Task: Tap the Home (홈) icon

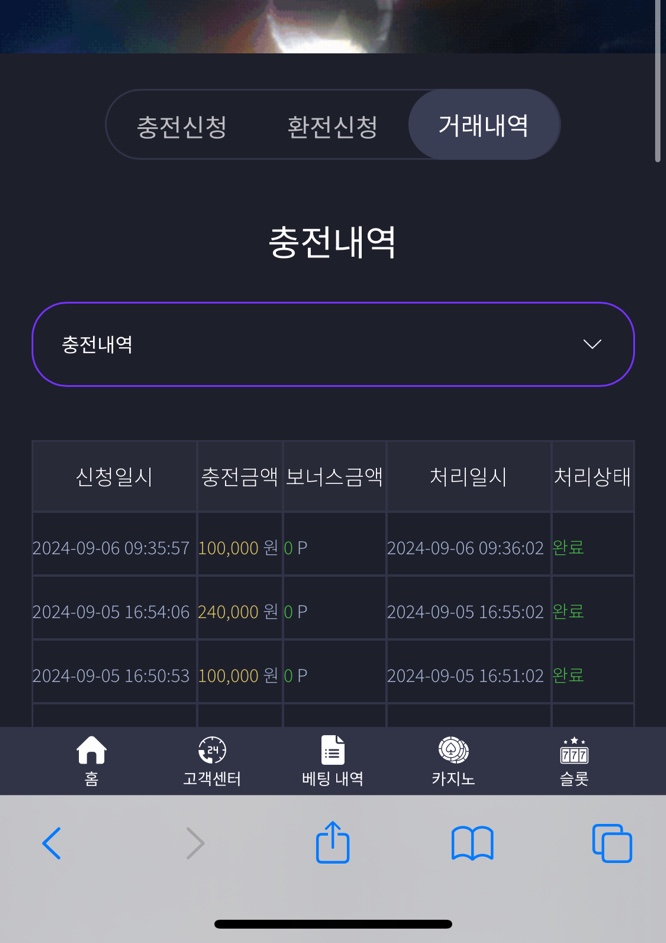Action: pyautogui.click(x=91, y=750)
